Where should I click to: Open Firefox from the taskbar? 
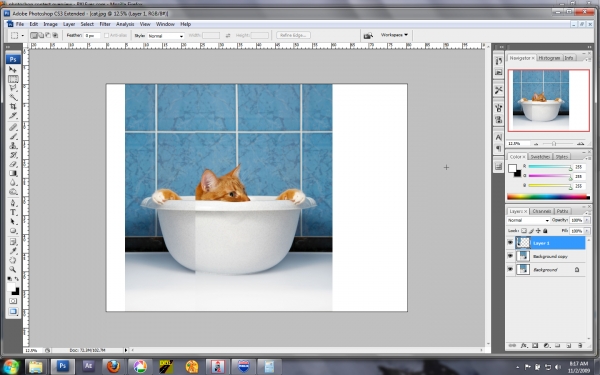pos(113,366)
